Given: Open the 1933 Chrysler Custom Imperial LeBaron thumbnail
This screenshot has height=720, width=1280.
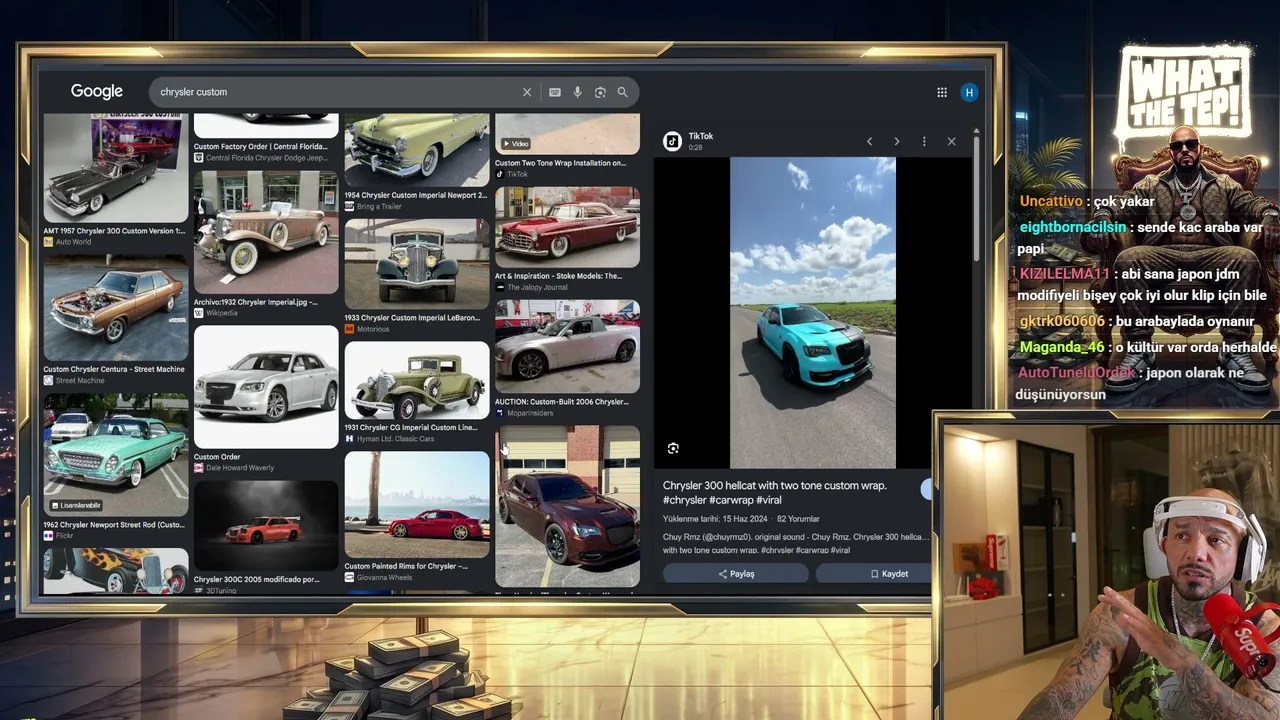Looking at the screenshot, I should click(x=417, y=264).
